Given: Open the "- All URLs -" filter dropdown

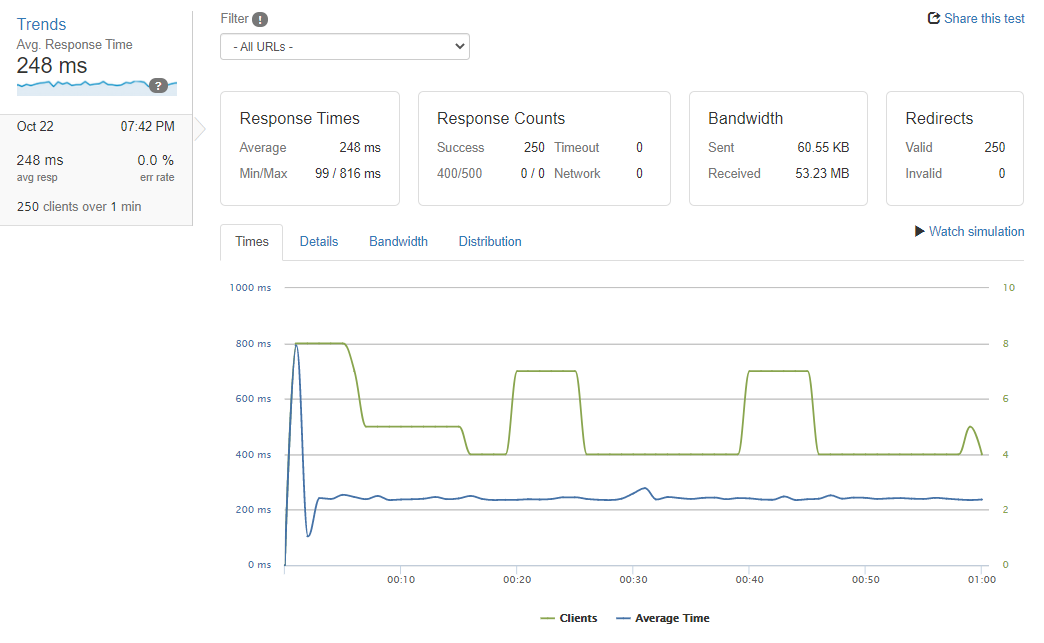Looking at the screenshot, I should coord(344,46).
